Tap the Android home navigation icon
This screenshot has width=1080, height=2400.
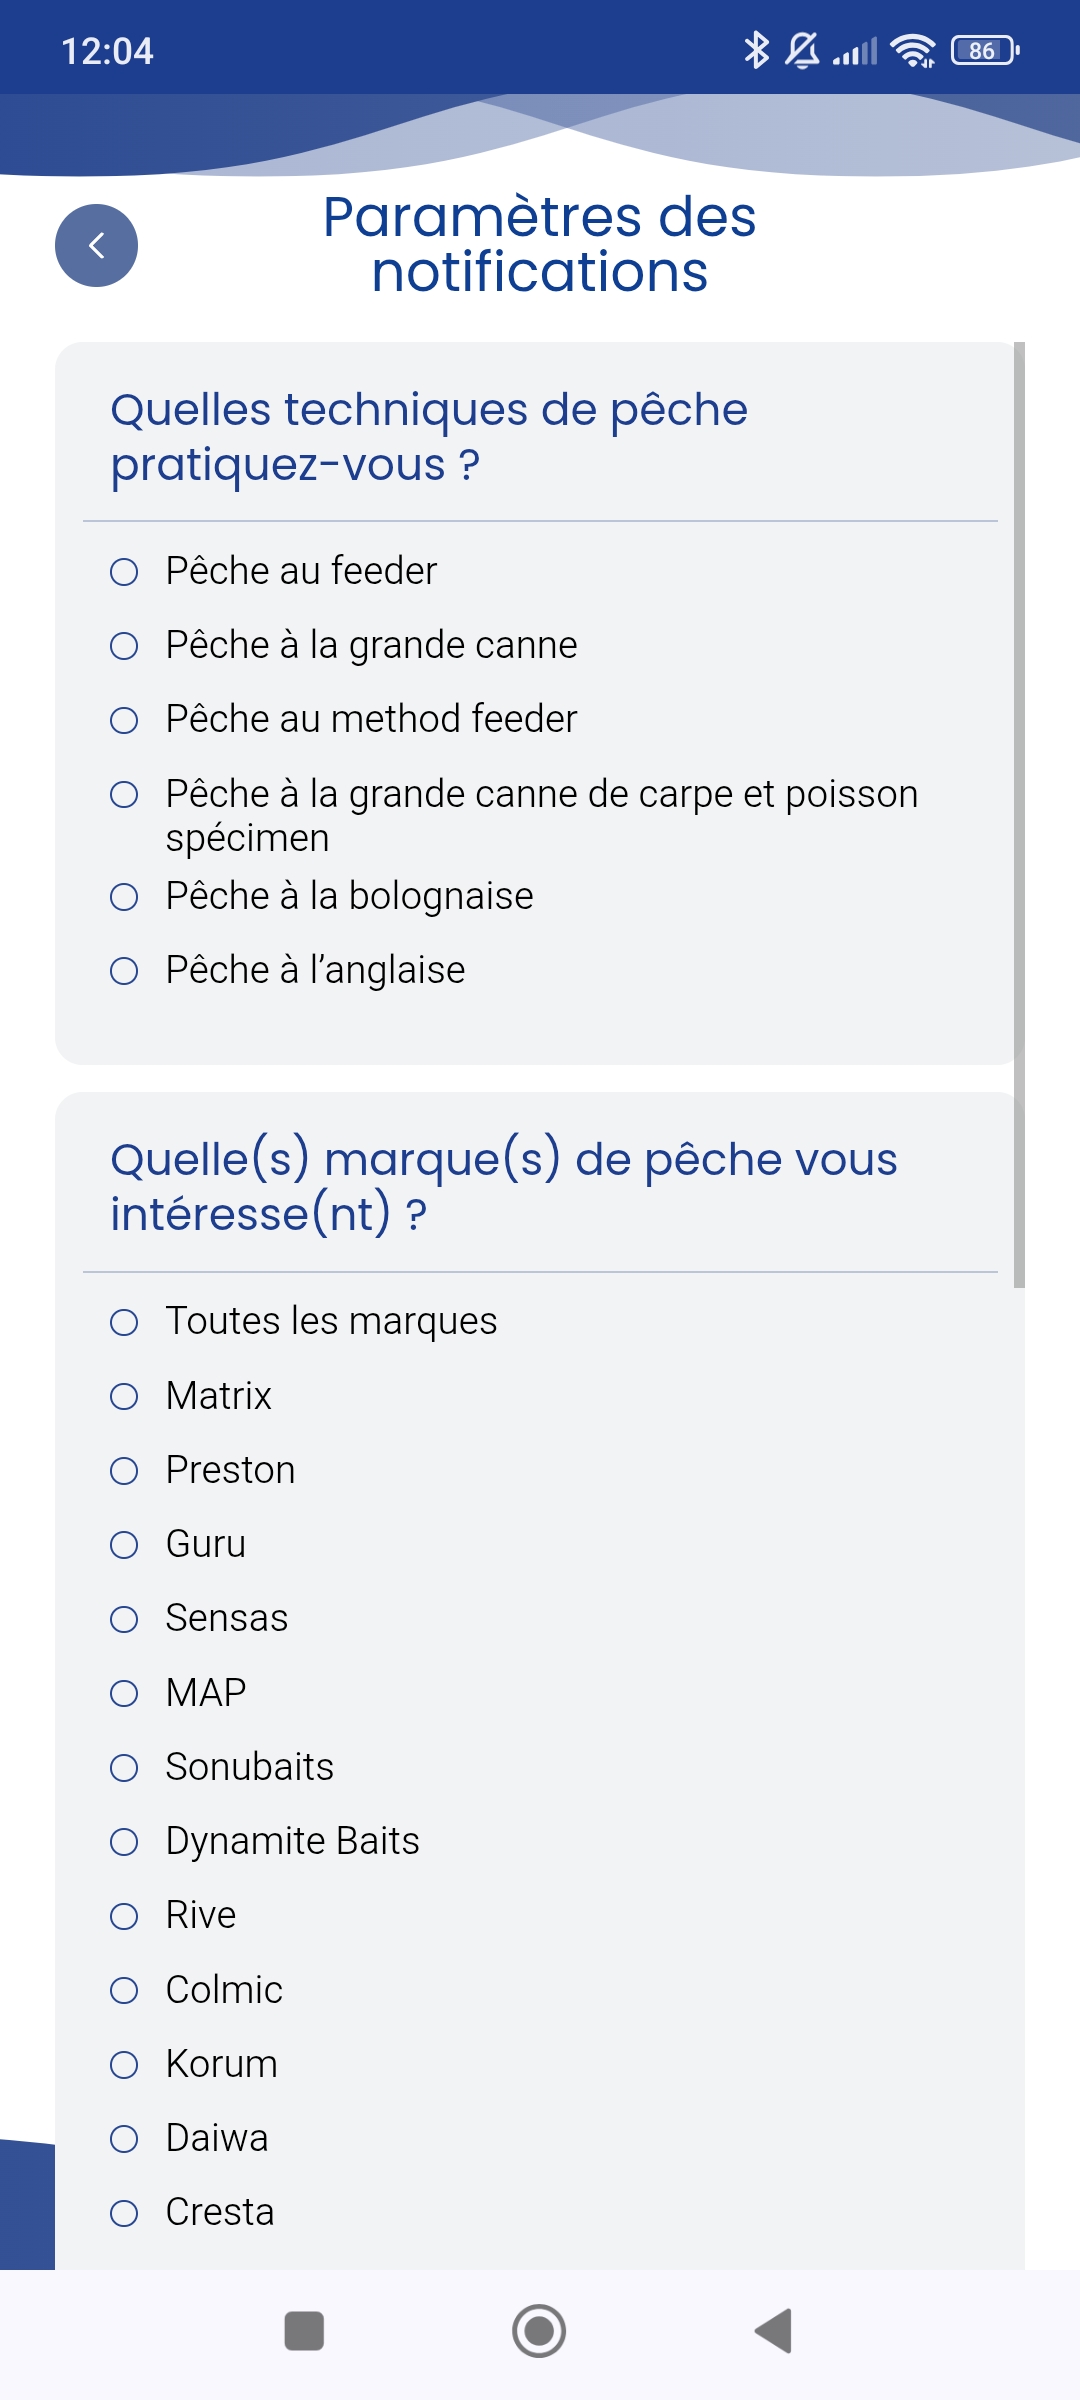[539, 2331]
